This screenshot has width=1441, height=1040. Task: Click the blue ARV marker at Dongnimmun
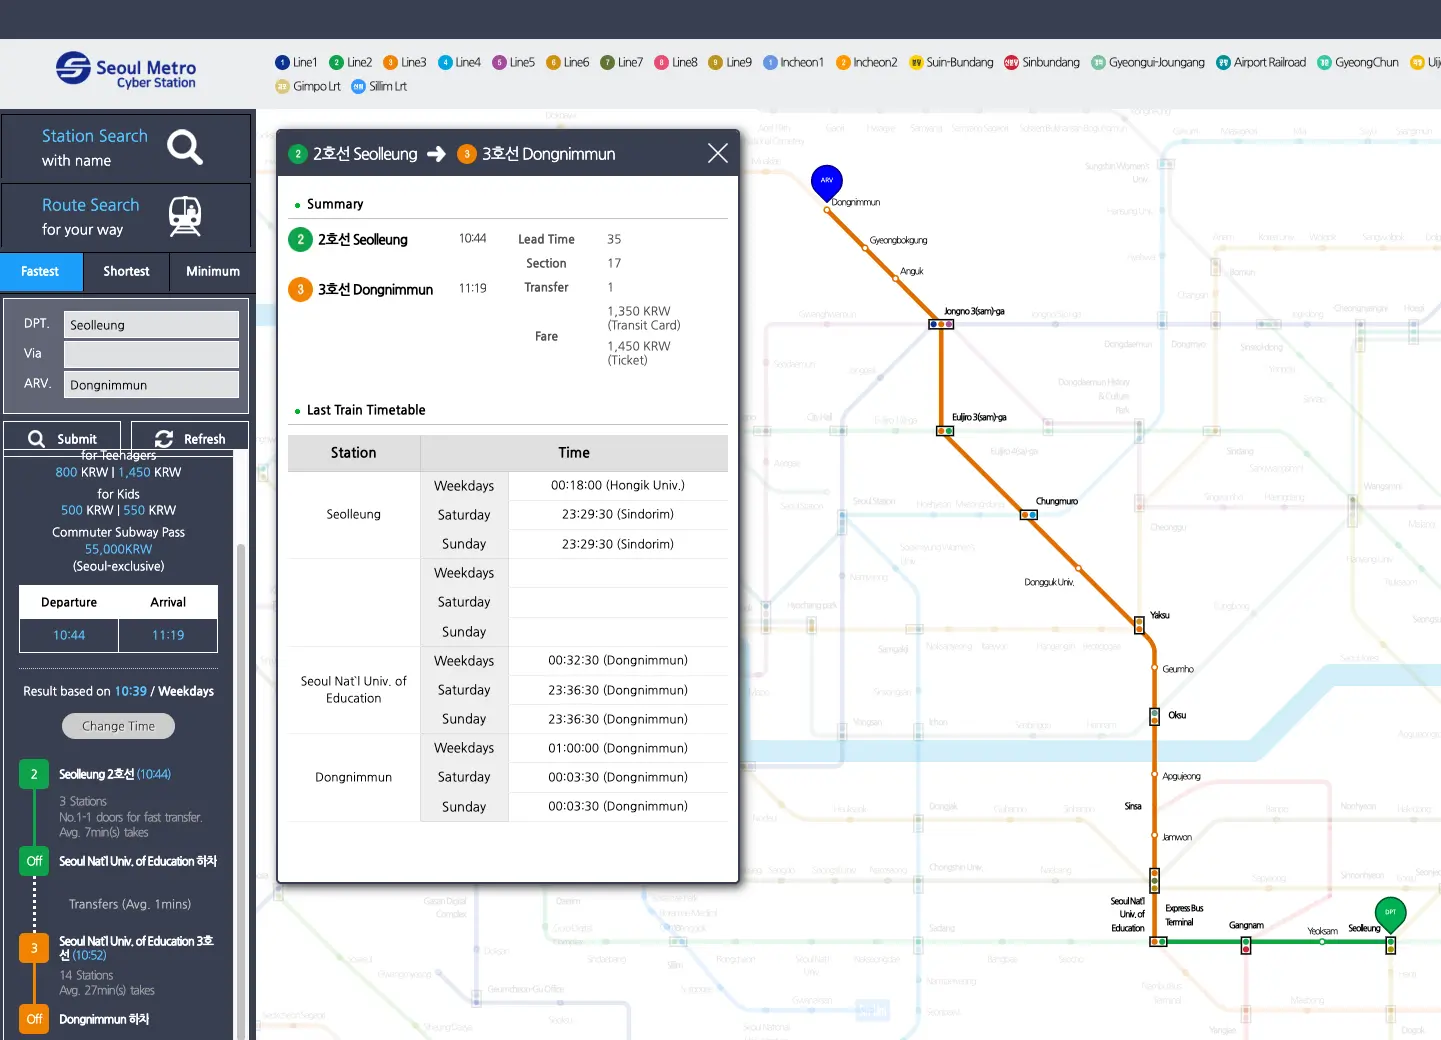click(826, 182)
